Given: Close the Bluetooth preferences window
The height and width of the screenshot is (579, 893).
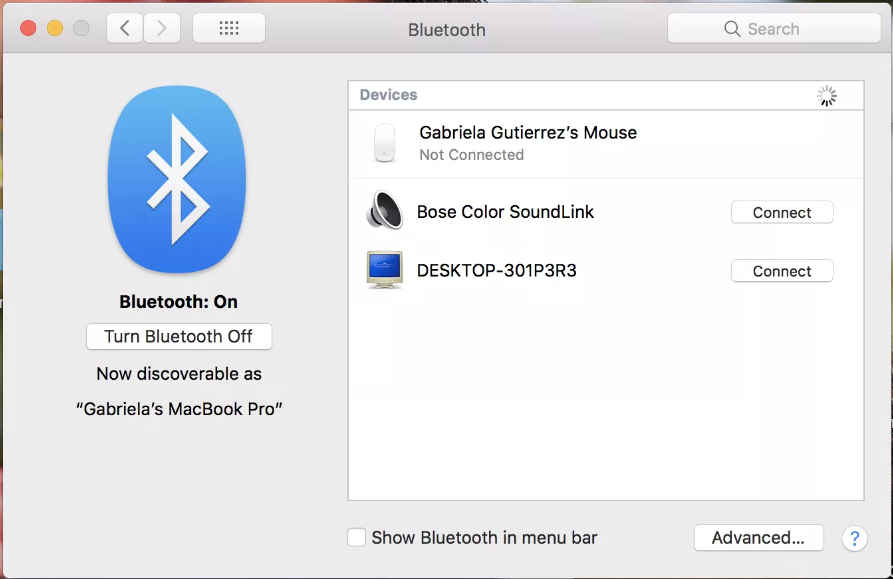Looking at the screenshot, I should point(28,28).
